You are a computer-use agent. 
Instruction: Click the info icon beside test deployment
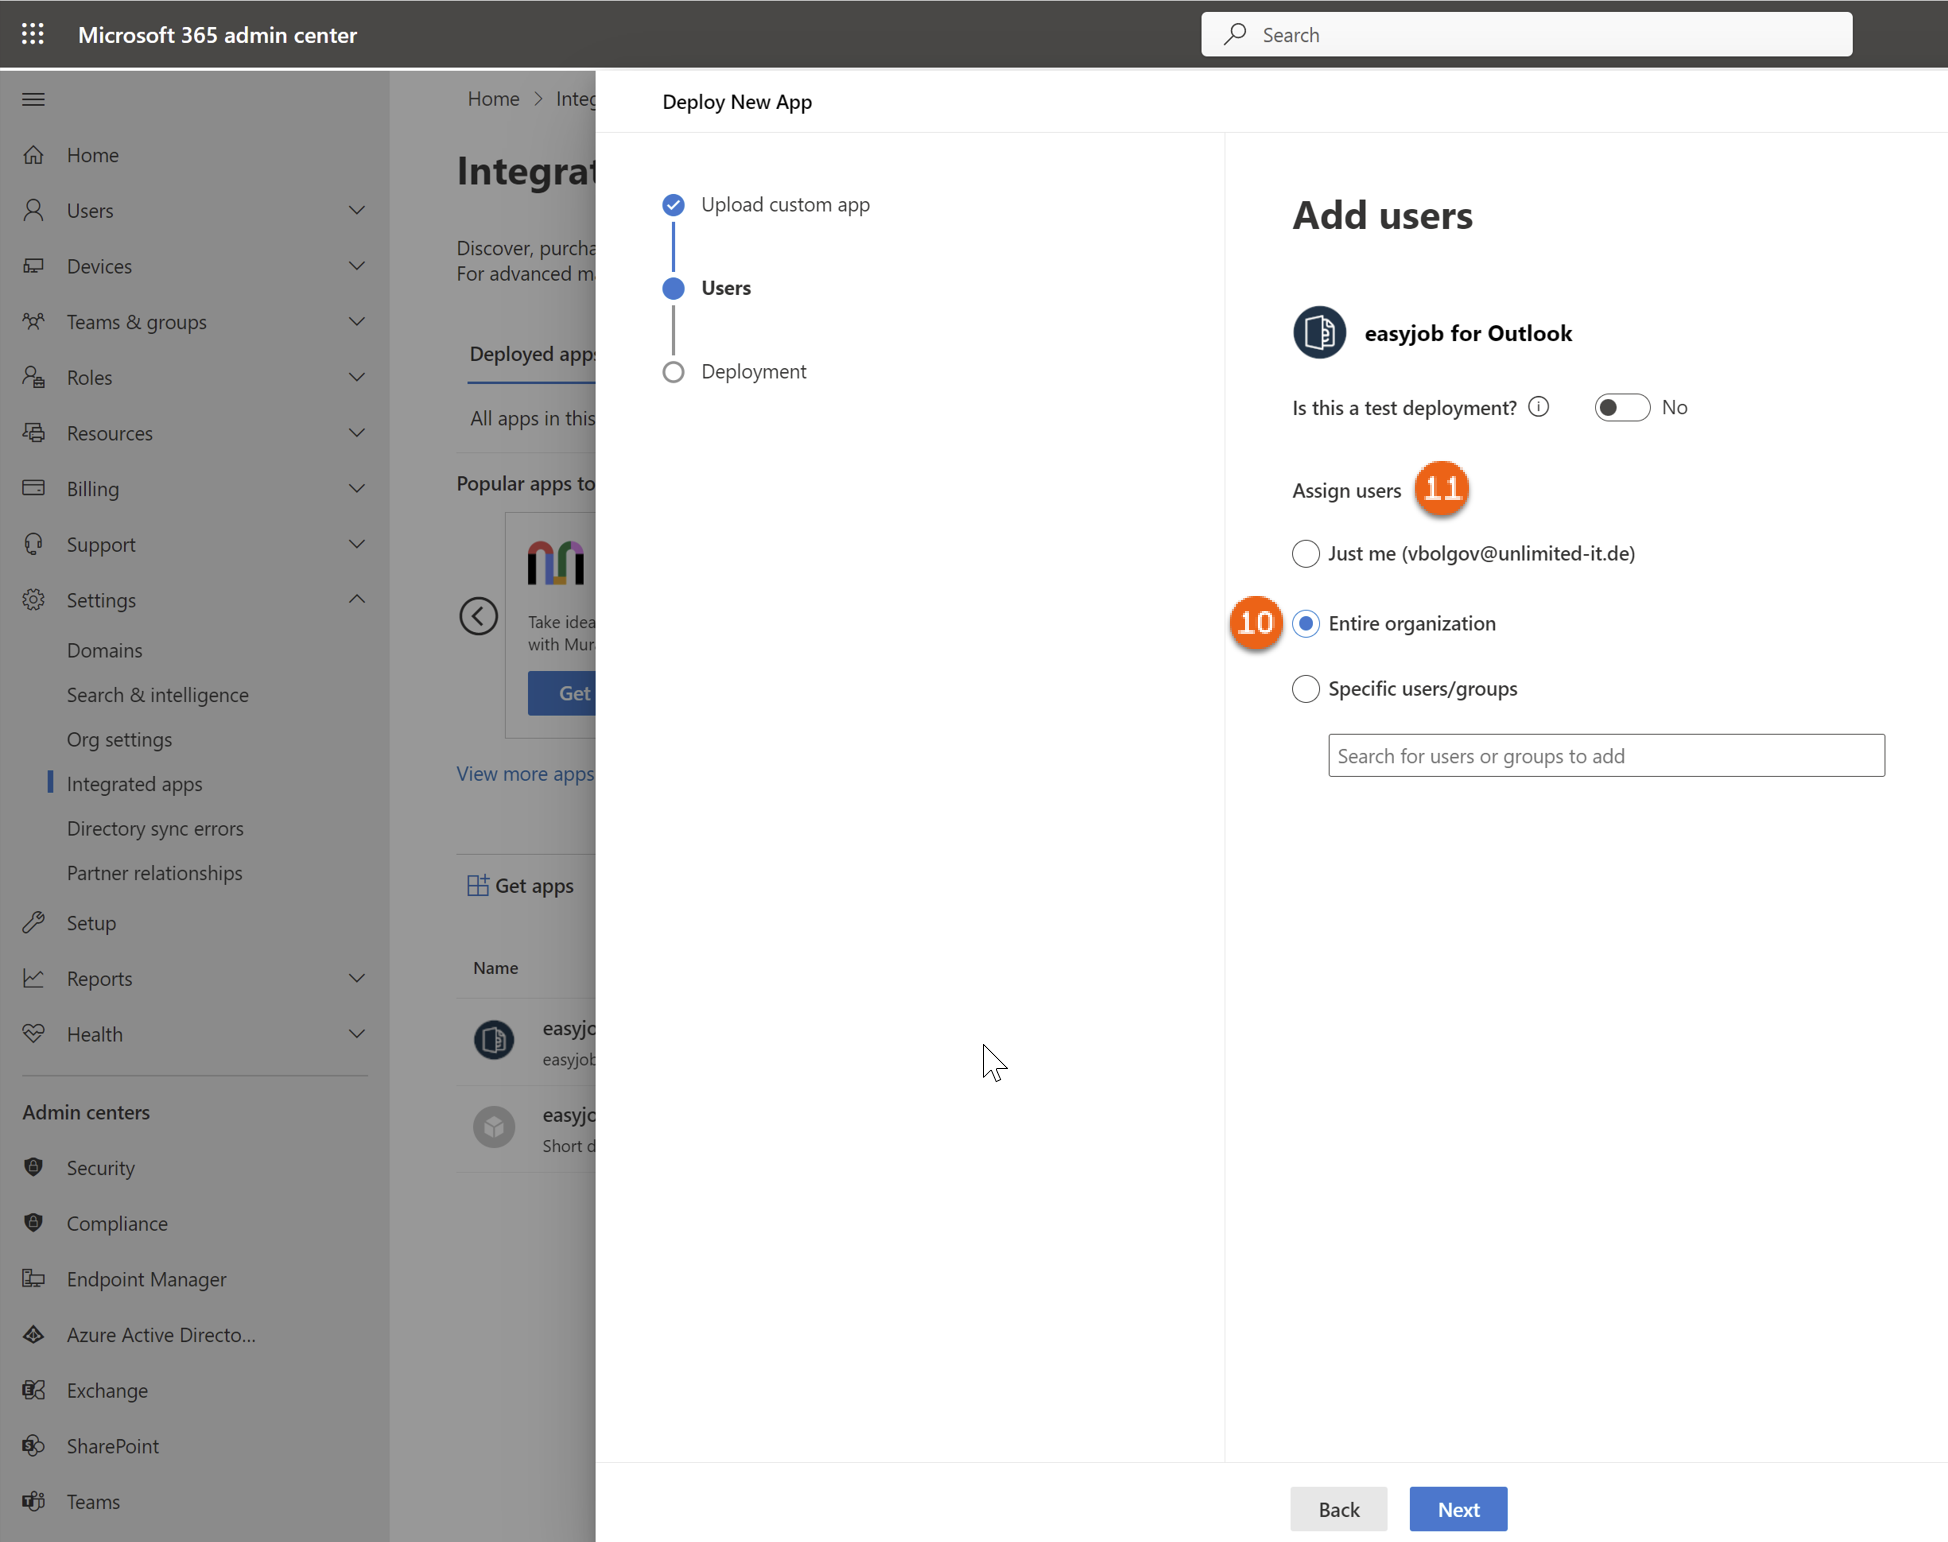click(x=1538, y=407)
